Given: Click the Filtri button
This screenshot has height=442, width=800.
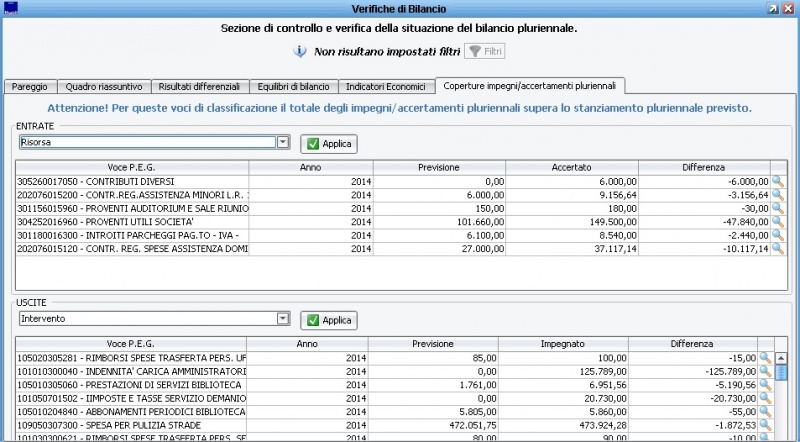Looking at the screenshot, I should click(485, 51).
